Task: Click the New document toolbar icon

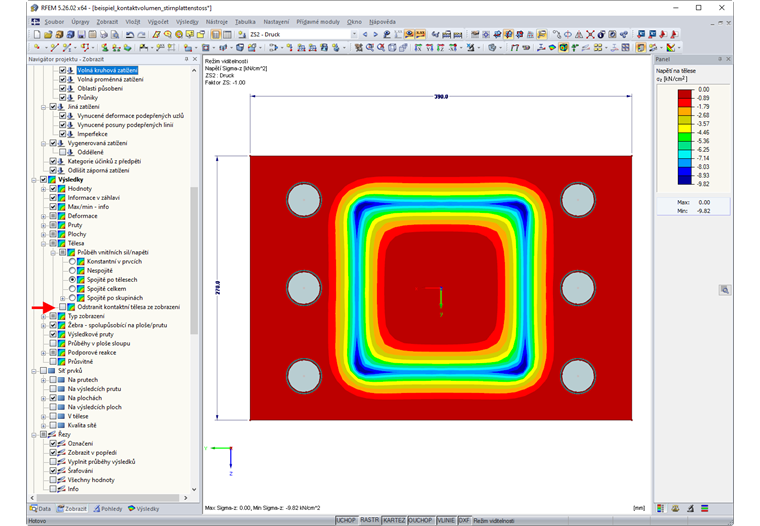Action: tap(37, 34)
